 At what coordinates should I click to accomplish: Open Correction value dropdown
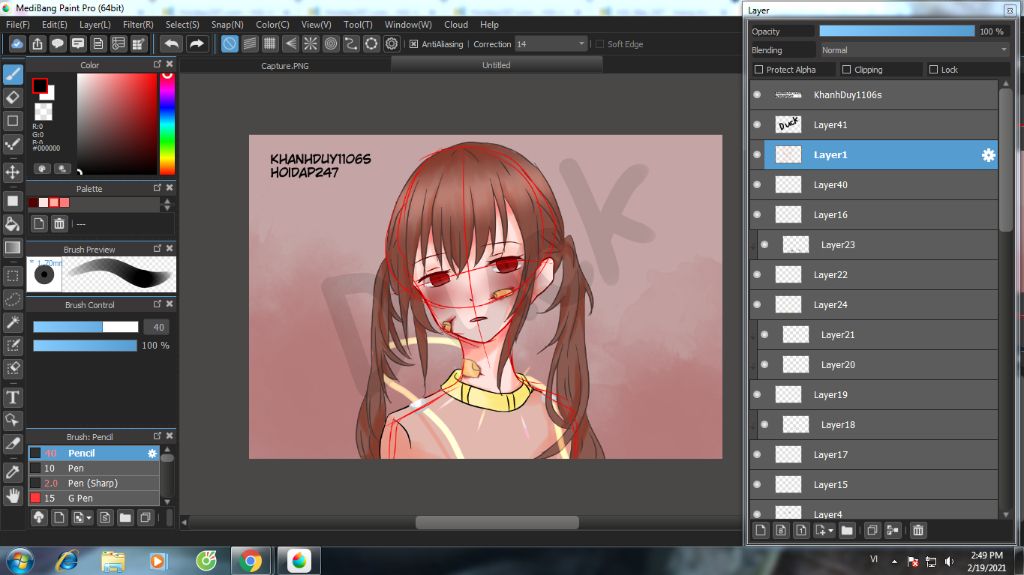[551, 44]
